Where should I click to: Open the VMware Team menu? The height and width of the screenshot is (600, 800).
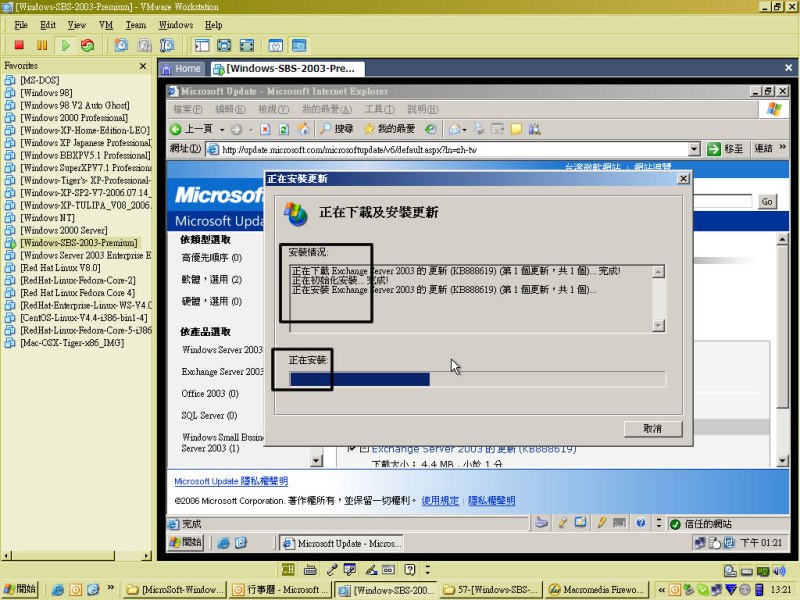click(136, 25)
